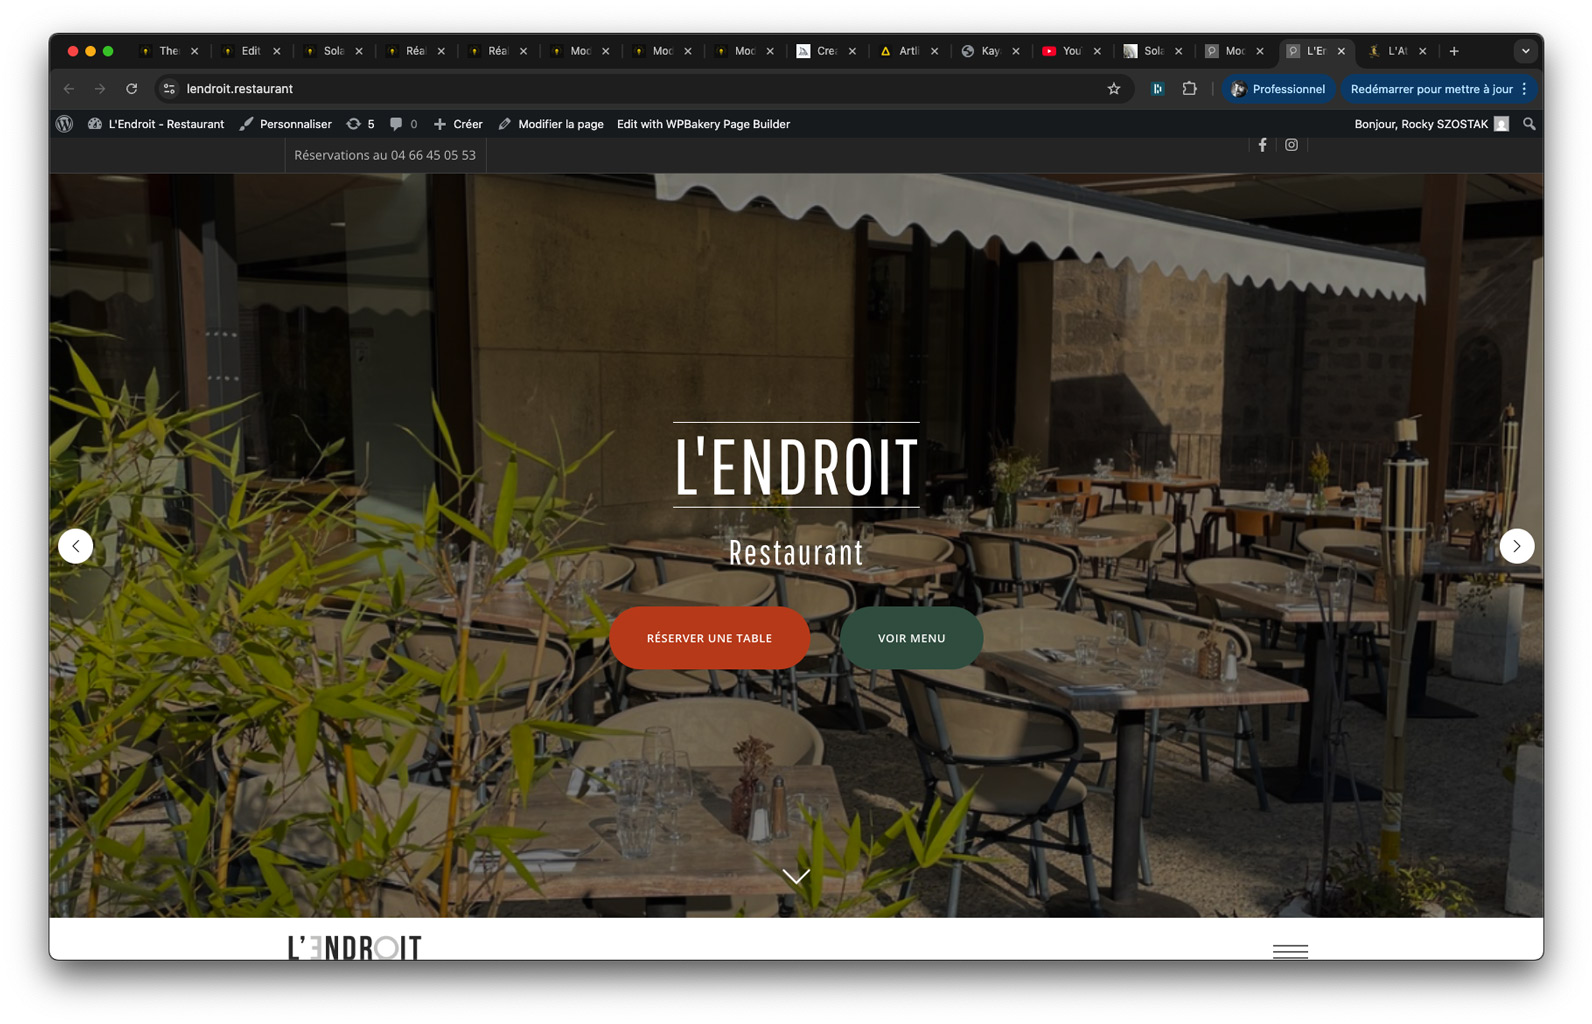Viewport: 1592px width, 1024px height.
Task: Open the Instagram social icon
Action: tap(1291, 145)
